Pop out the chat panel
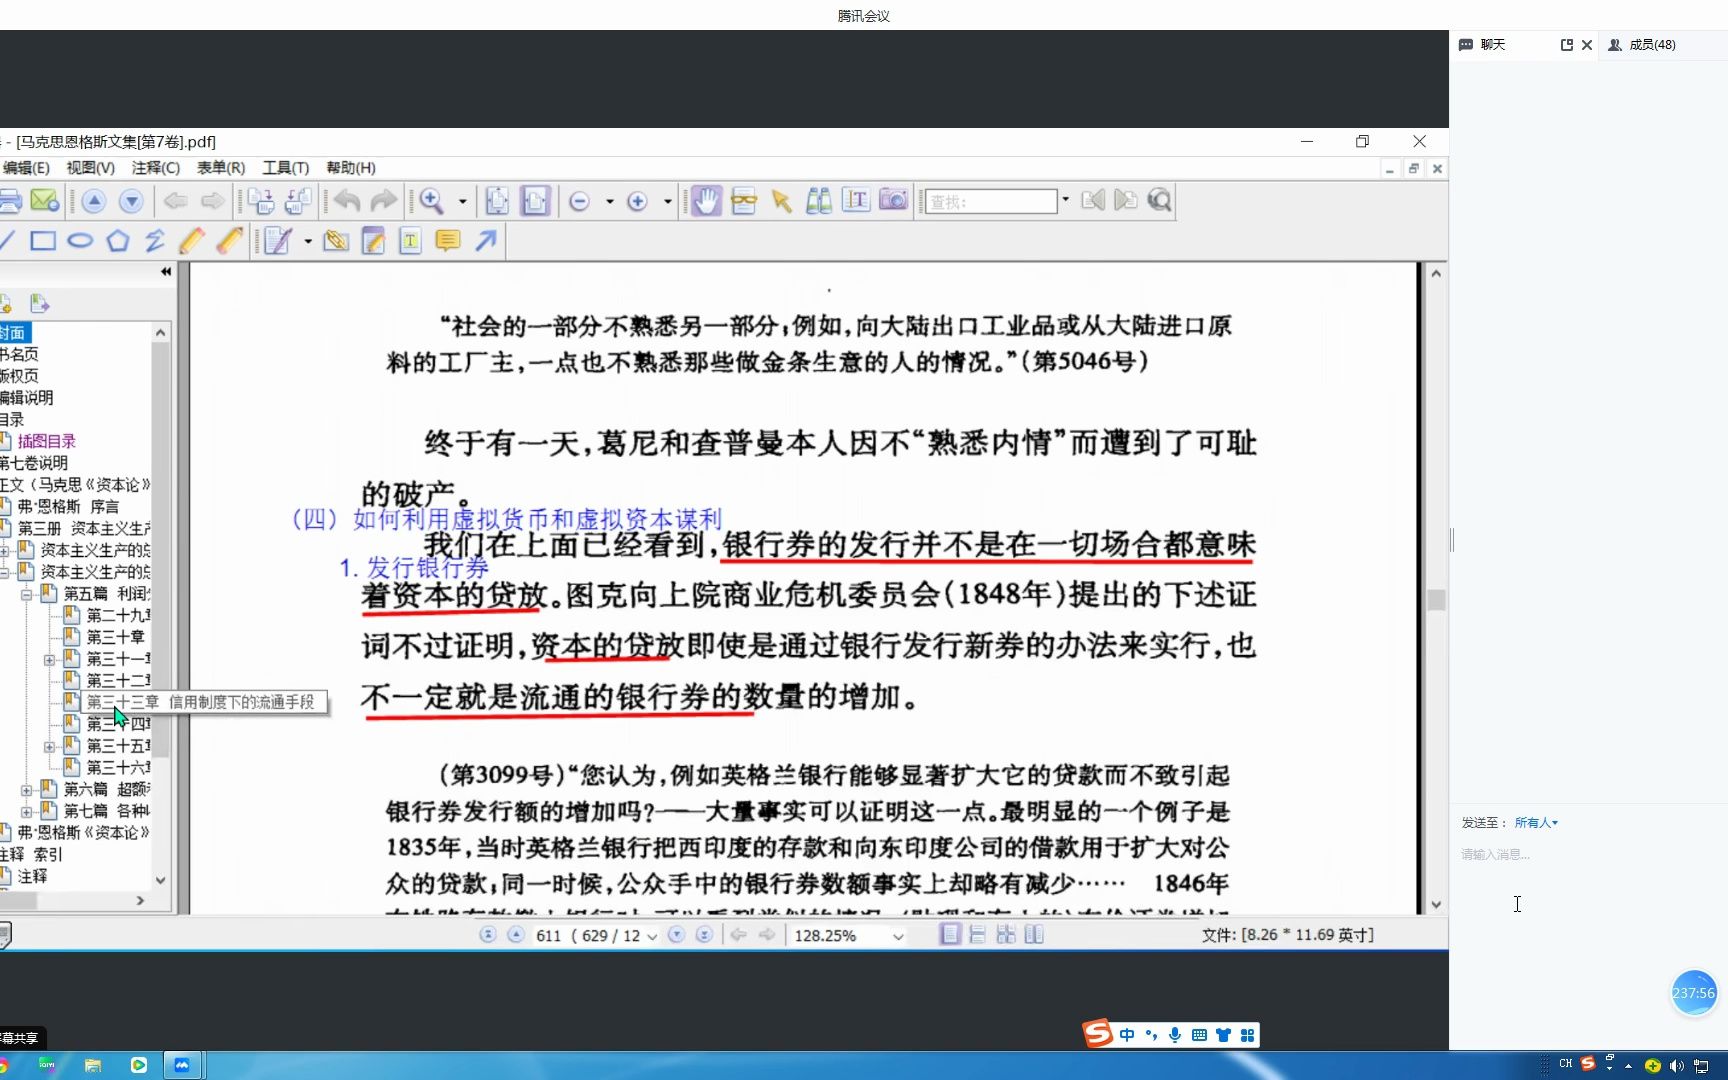Viewport: 1728px width, 1080px height. pyautogui.click(x=1567, y=45)
